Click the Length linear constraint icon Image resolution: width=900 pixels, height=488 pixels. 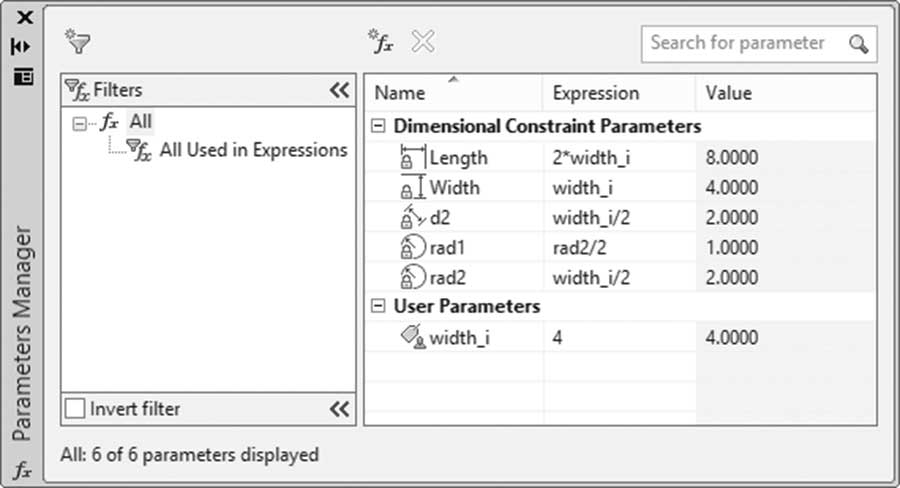(413, 157)
